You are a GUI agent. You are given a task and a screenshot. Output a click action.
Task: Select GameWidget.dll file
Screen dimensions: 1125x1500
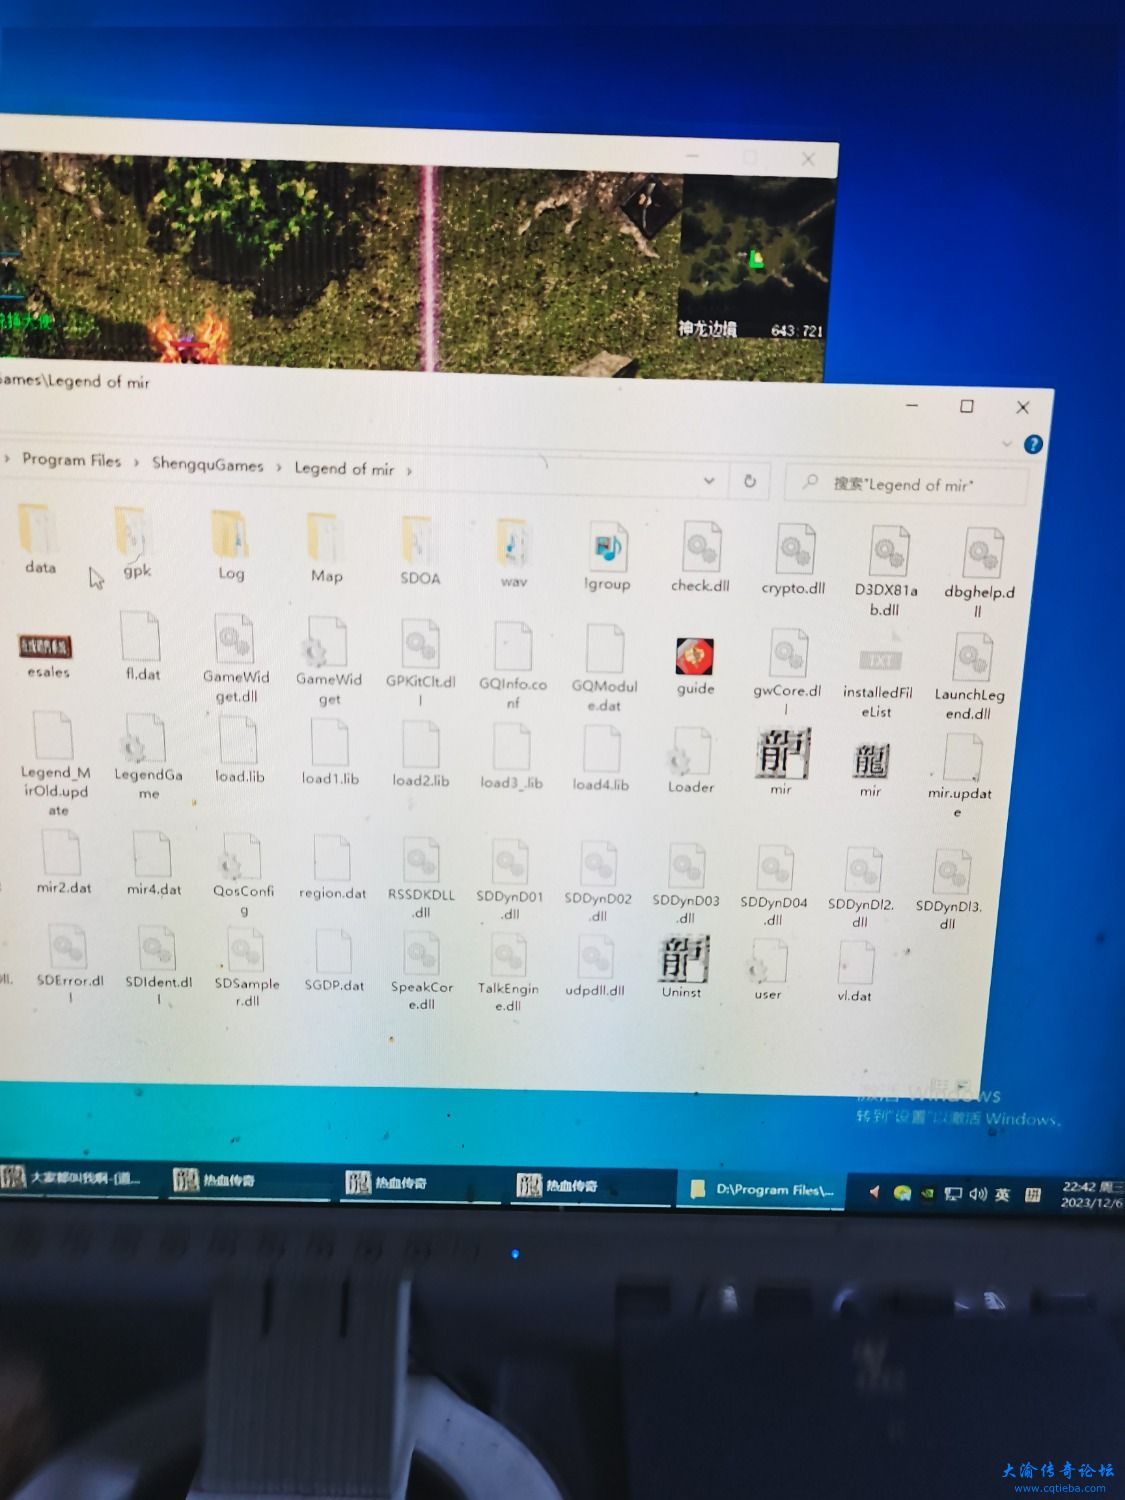(236, 659)
